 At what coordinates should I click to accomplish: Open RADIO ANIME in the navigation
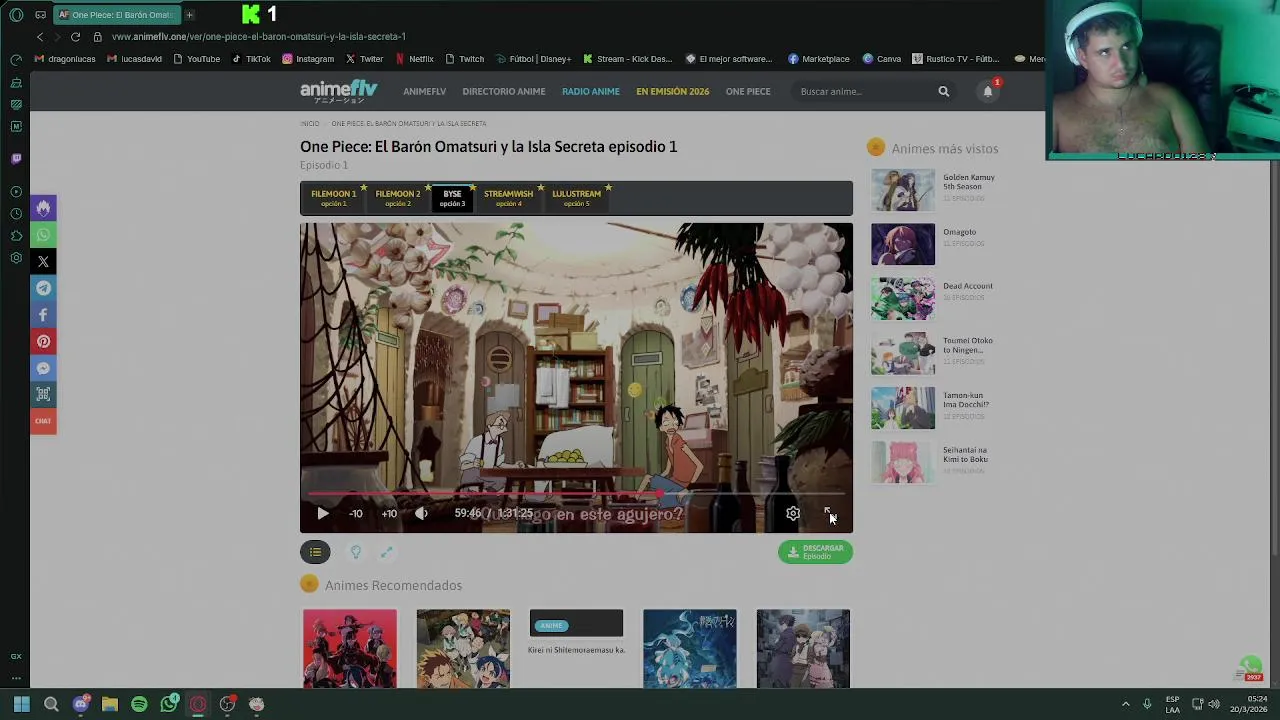click(x=590, y=91)
